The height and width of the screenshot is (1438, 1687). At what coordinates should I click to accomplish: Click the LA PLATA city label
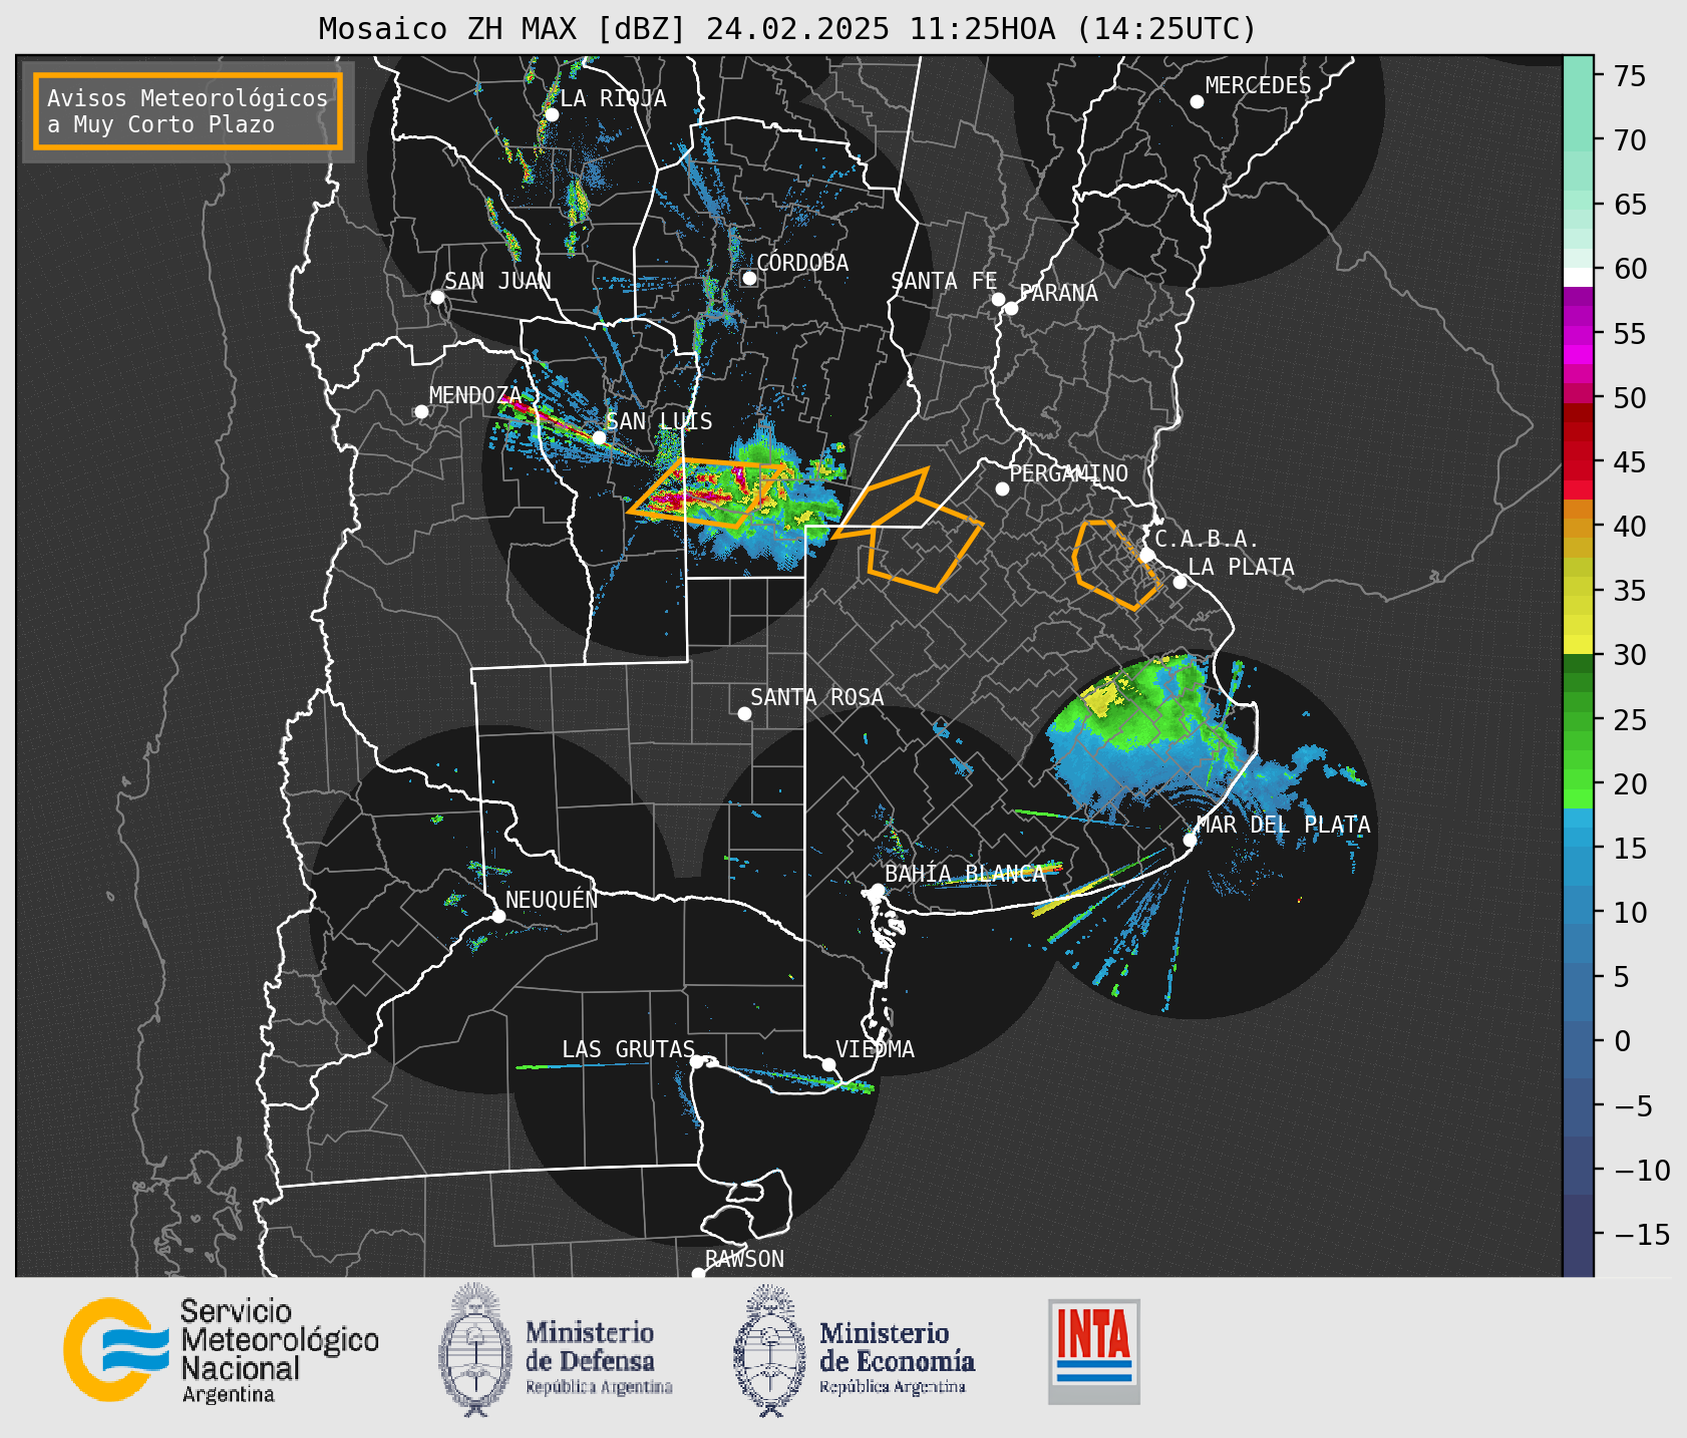(x=1241, y=566)
